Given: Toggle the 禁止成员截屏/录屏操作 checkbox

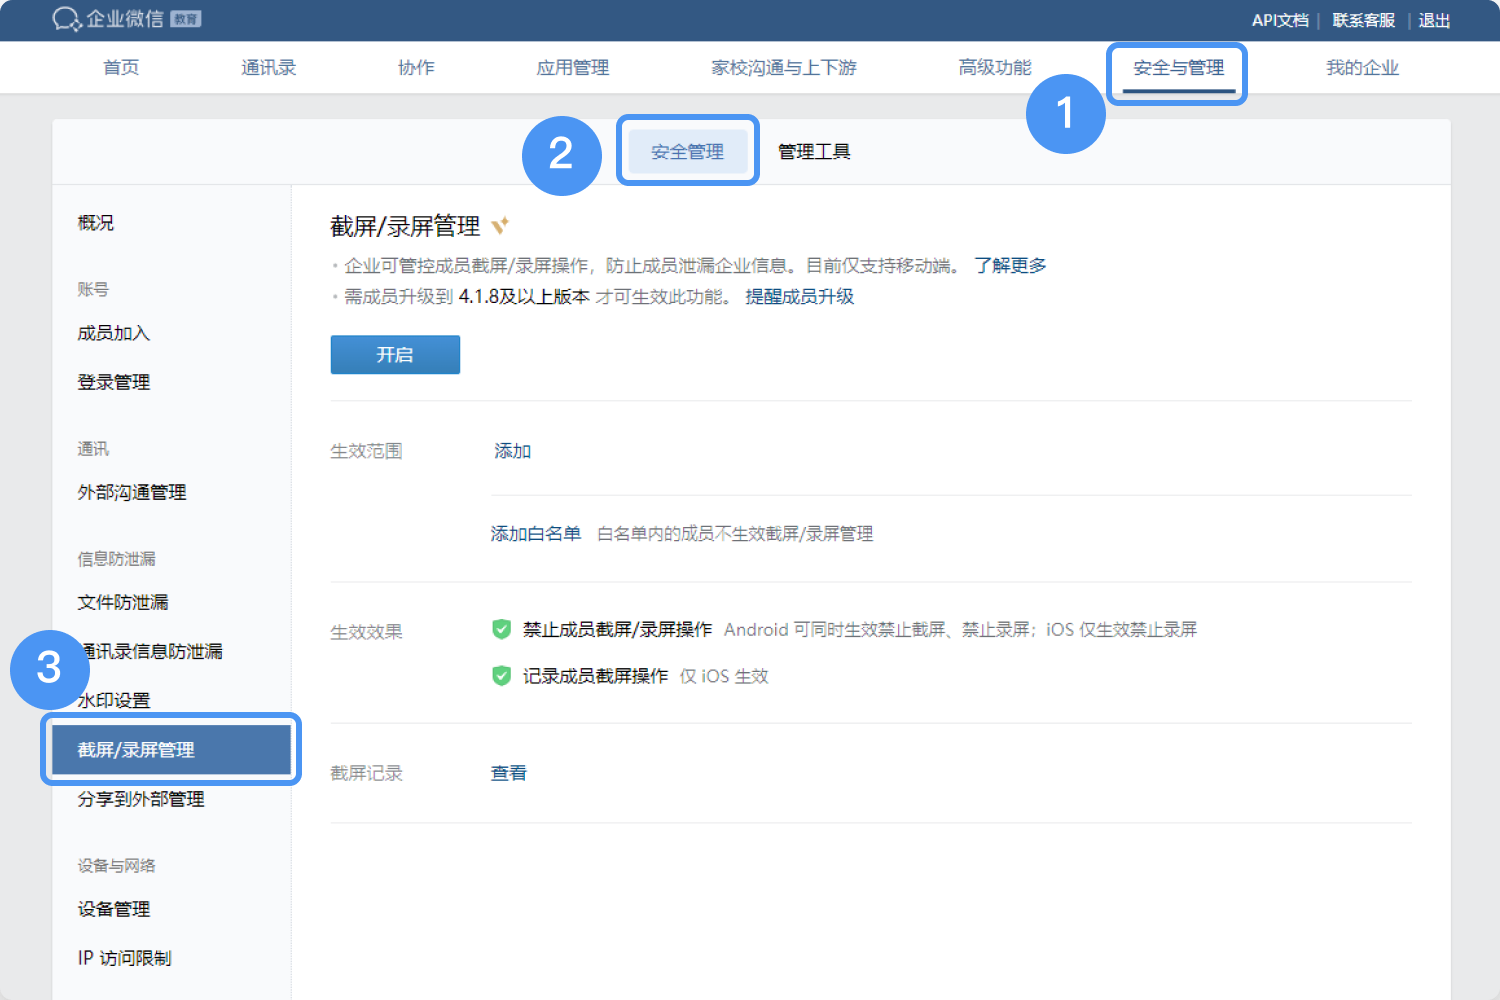Looking at the screenshot, I should click(502, 629).
